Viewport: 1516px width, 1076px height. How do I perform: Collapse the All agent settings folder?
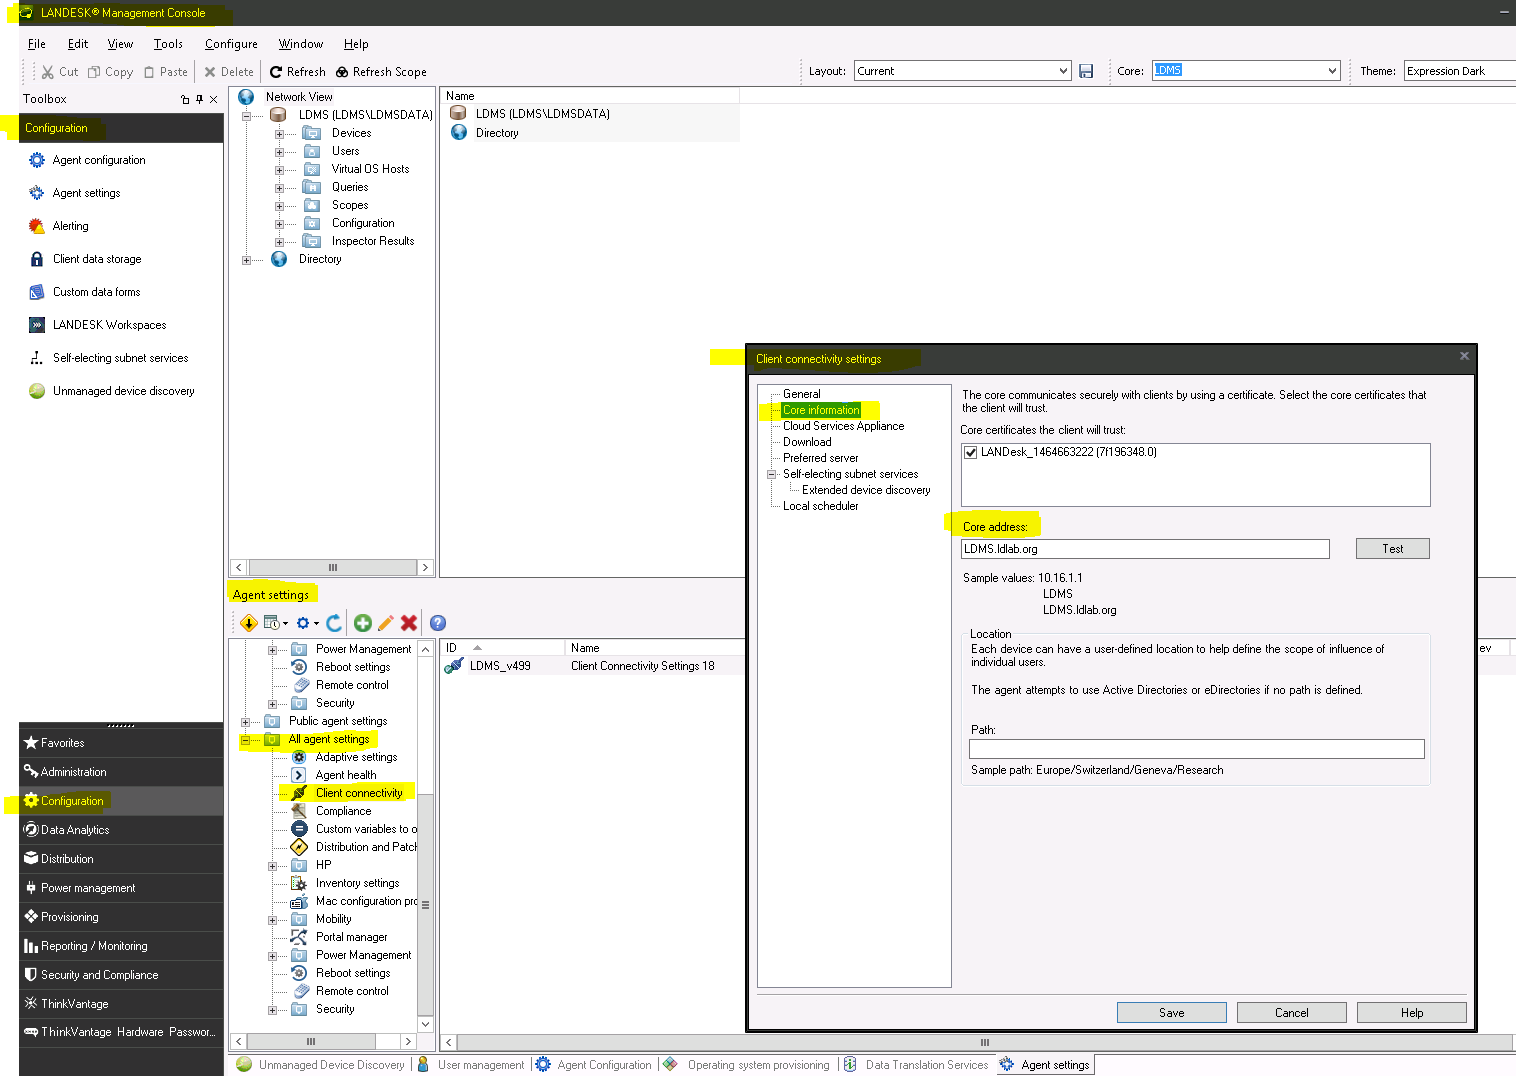pyautogui.click(x=245, y=739)
